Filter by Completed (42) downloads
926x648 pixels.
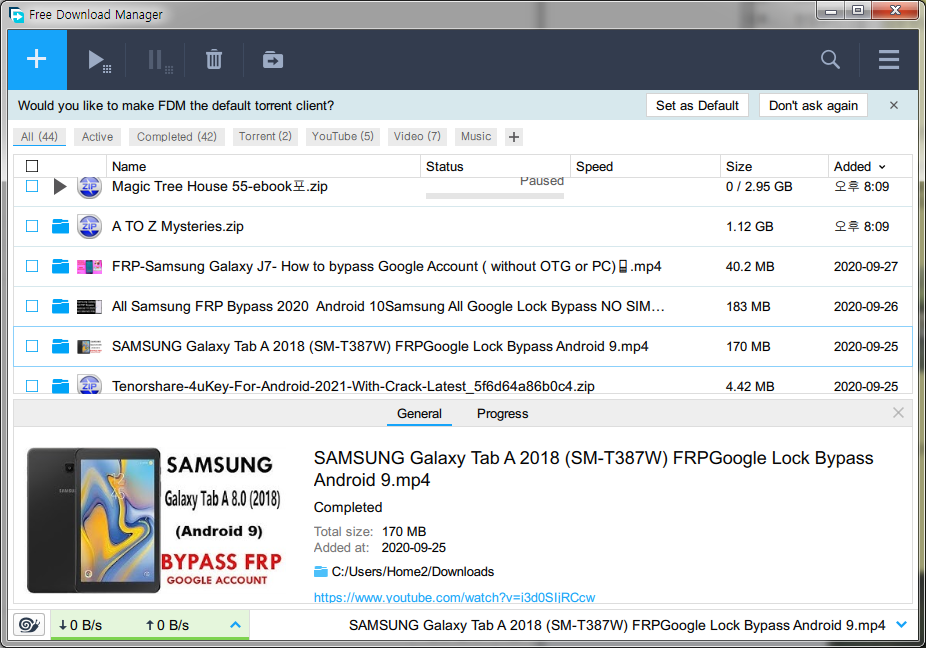(177, 136)
